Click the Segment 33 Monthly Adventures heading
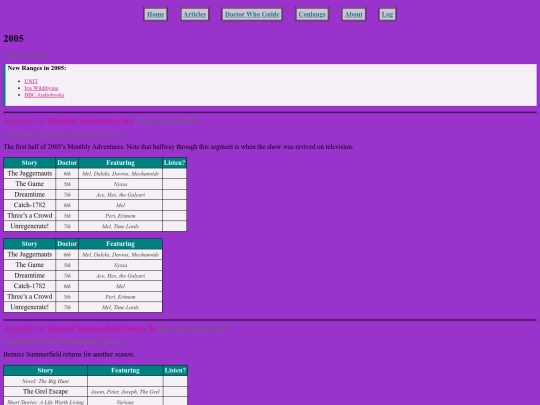This screenshot has width=540, height=405. tap(68, 121)
